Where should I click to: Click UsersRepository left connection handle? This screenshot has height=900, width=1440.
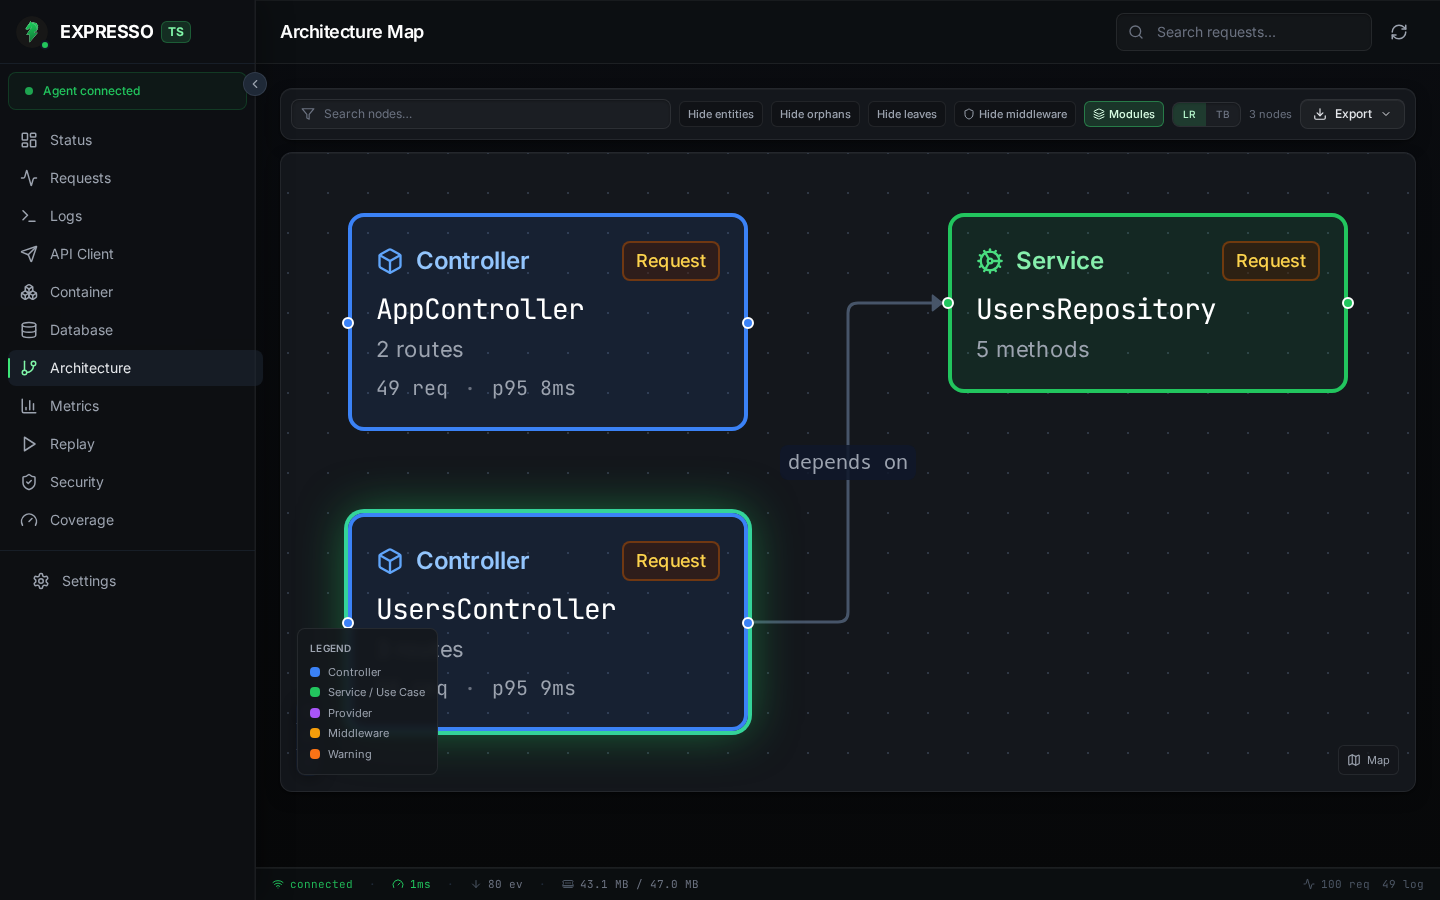(x=948, y=303)
